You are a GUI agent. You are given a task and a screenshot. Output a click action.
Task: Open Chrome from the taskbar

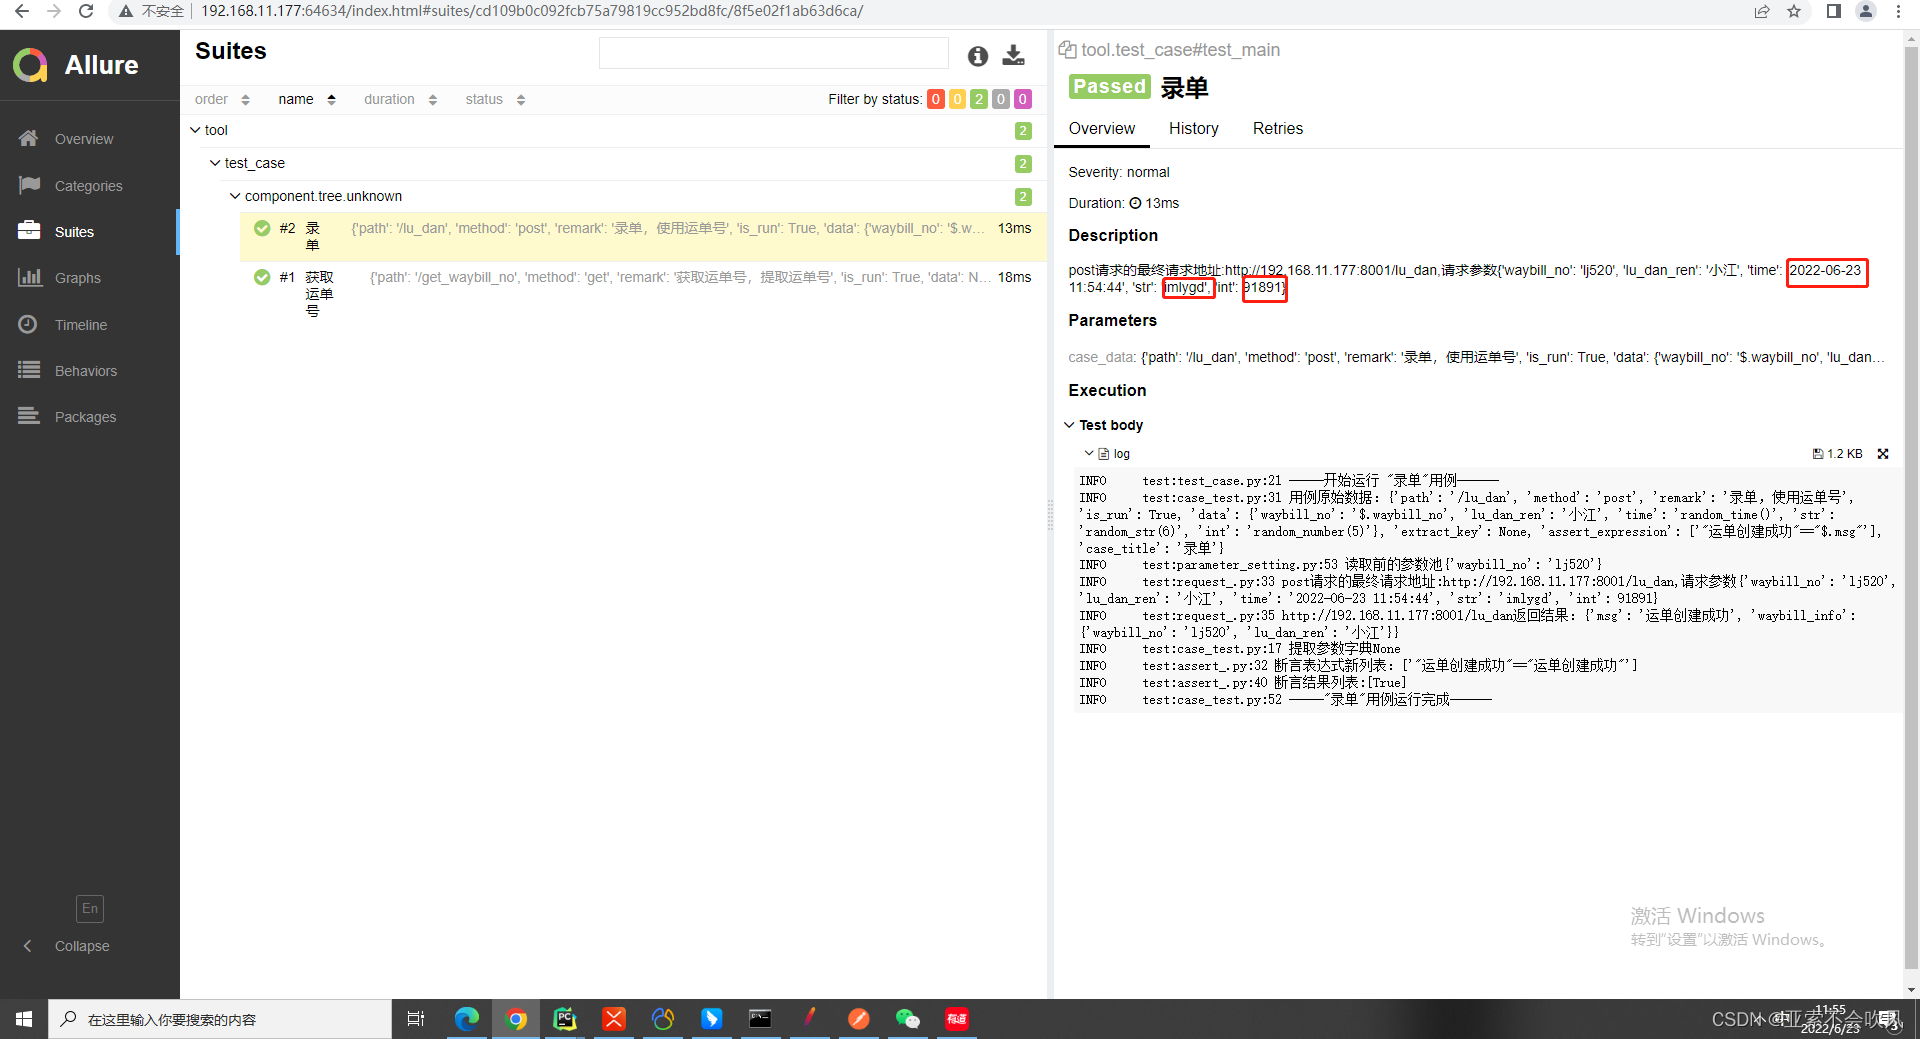[x=516, y=1019]
